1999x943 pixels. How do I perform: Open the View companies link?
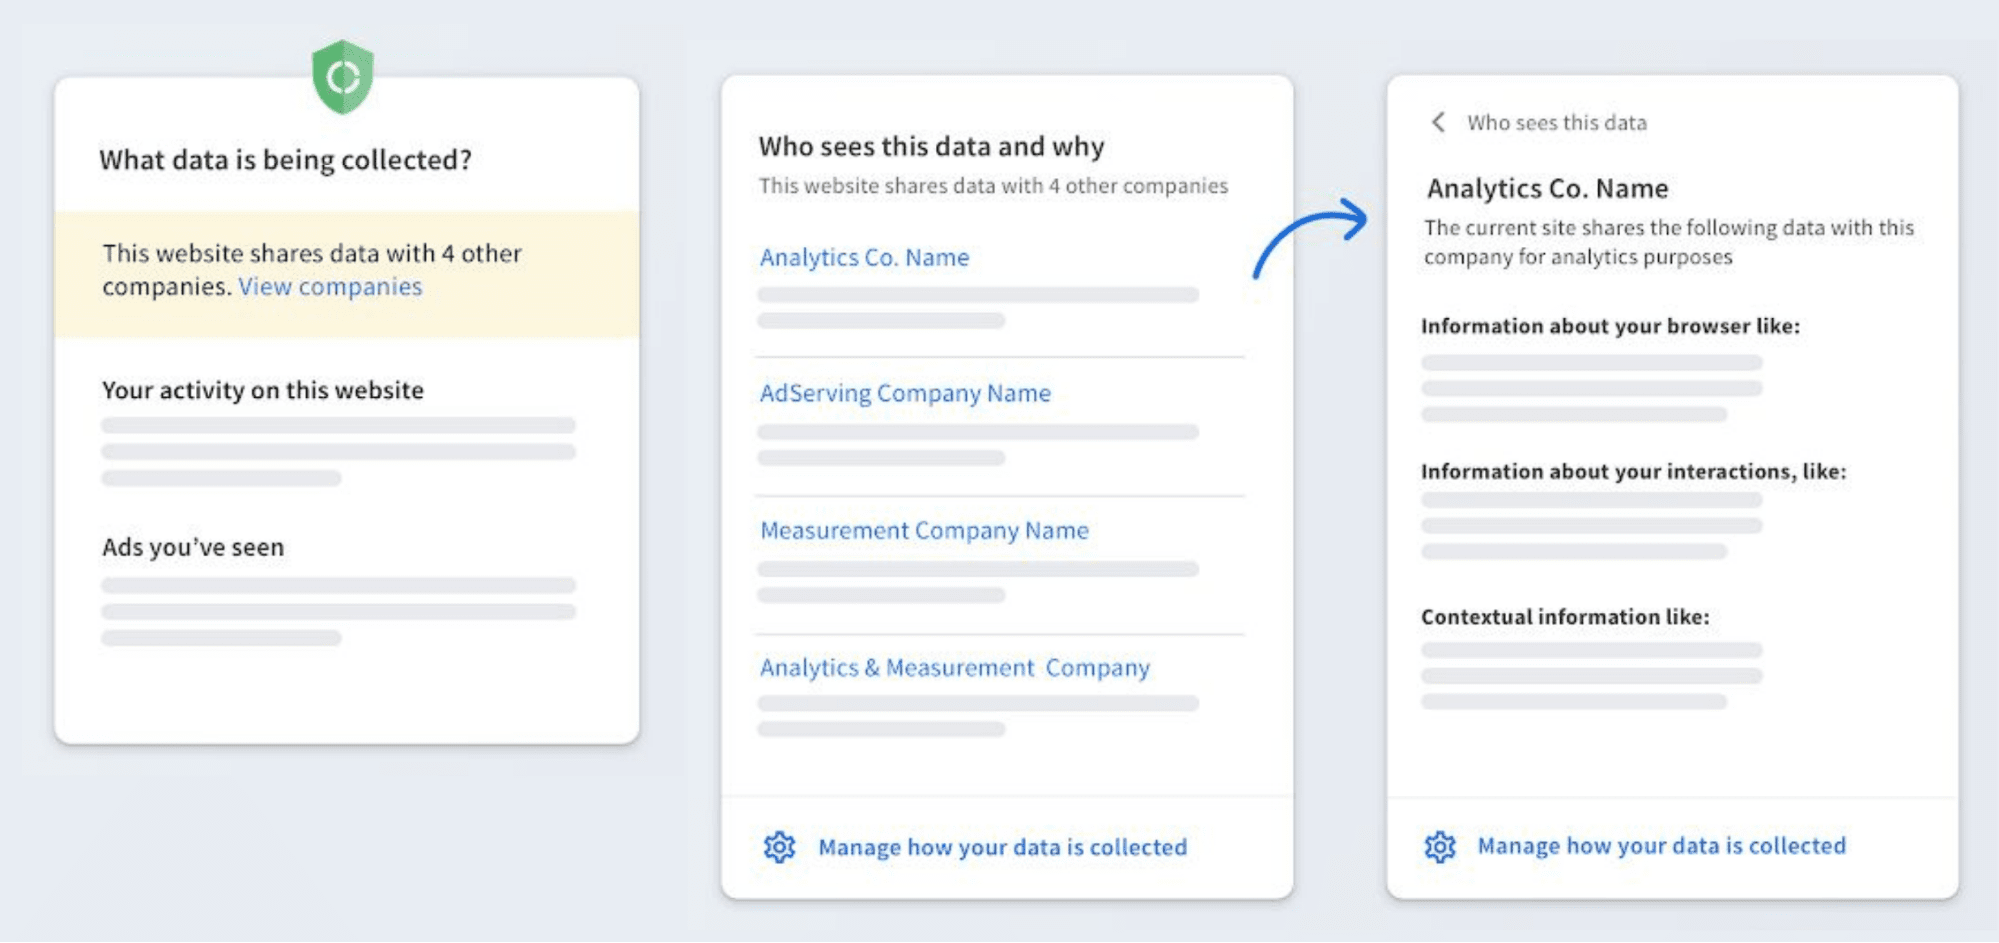point(330,287)
